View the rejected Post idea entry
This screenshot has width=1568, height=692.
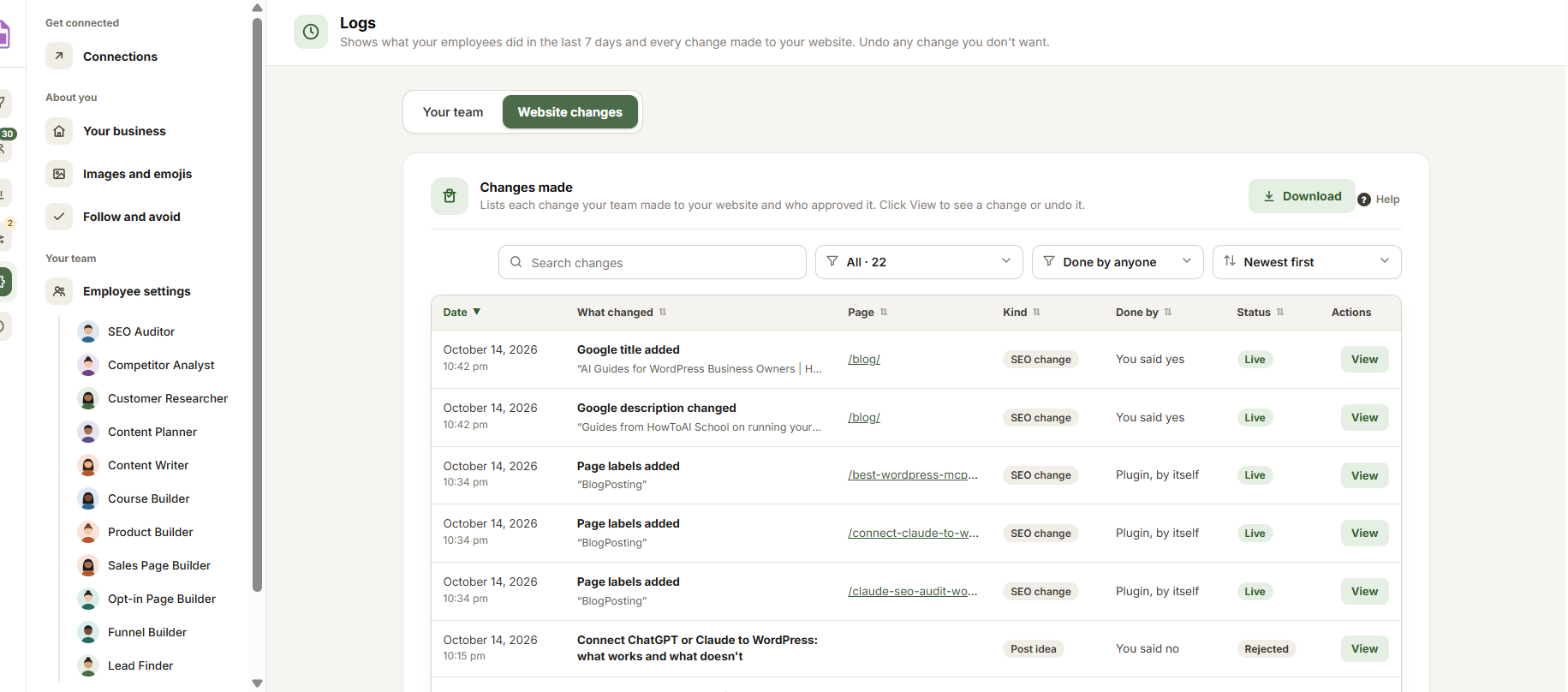pos(1364,648)
